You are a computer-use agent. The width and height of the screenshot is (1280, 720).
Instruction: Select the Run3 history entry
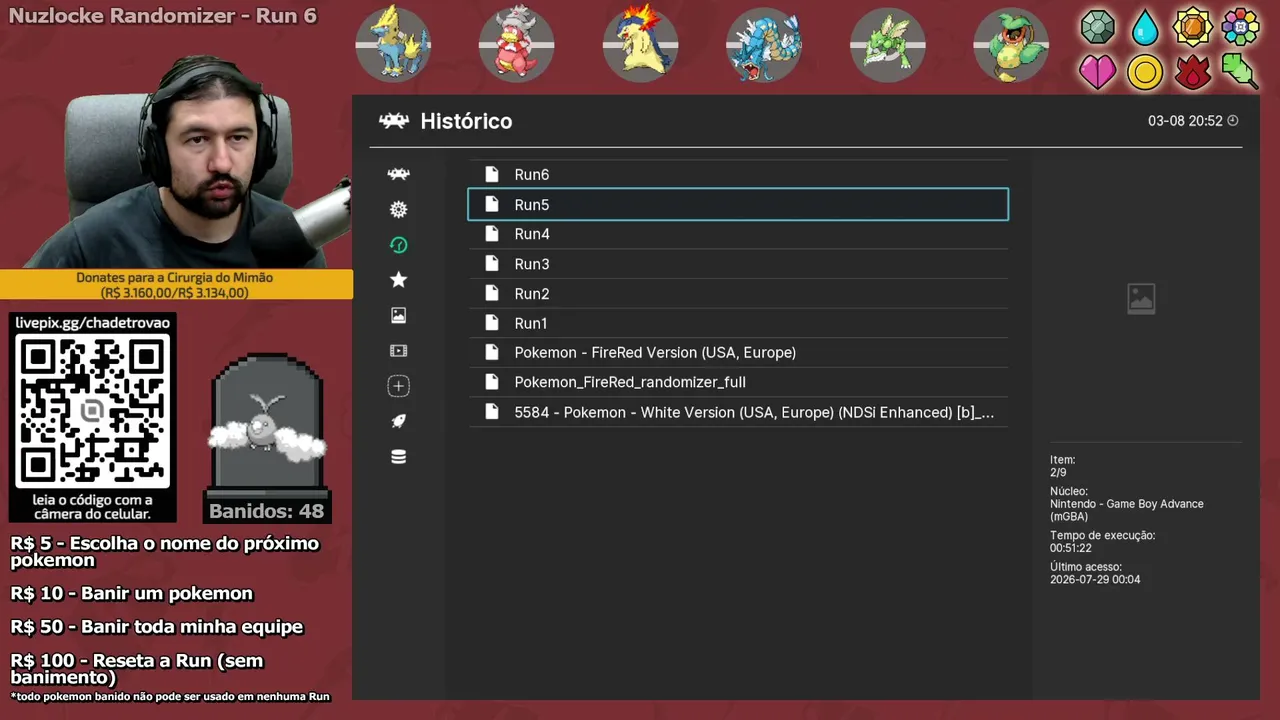738,264
